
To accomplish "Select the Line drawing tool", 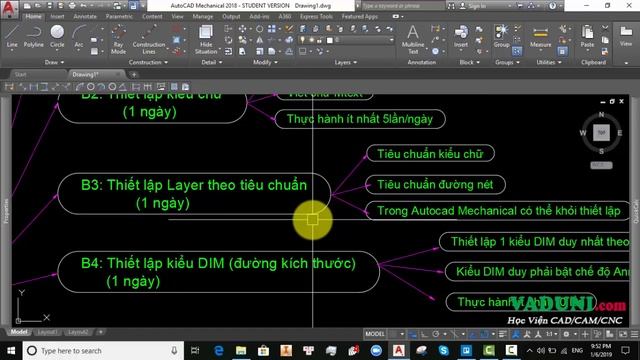I will 12,36.
